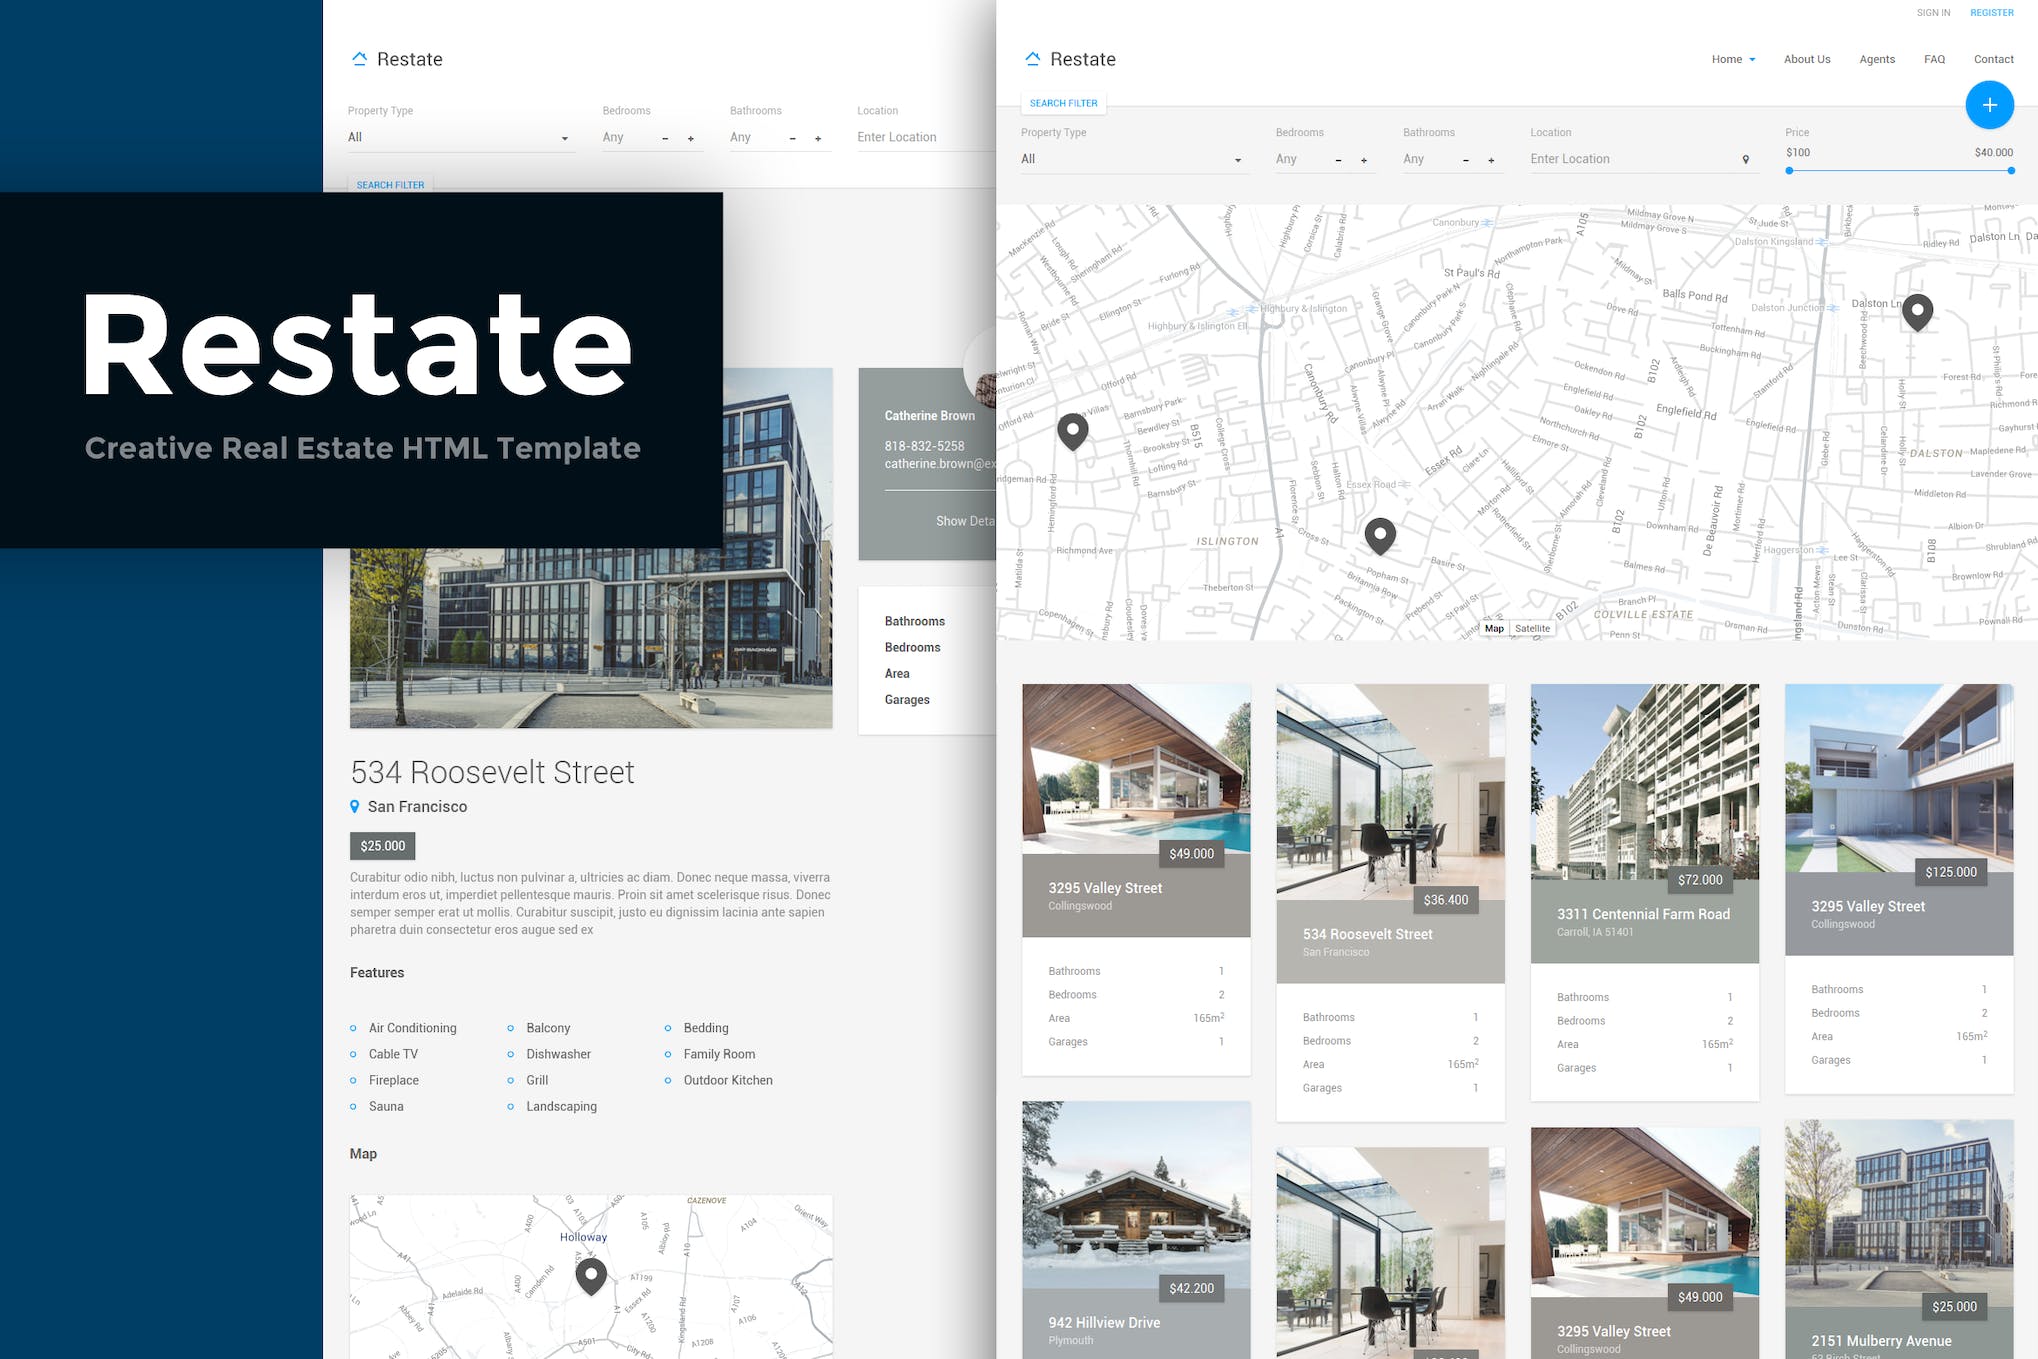Click Show Details on Catherine Brown's card

965,521
